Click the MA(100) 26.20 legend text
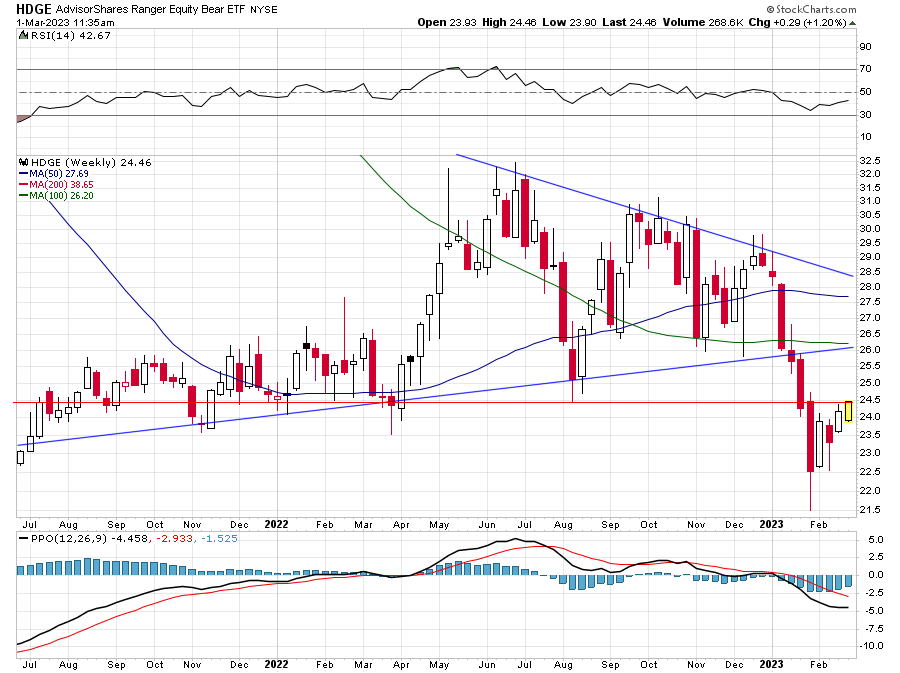 point(61,196)
